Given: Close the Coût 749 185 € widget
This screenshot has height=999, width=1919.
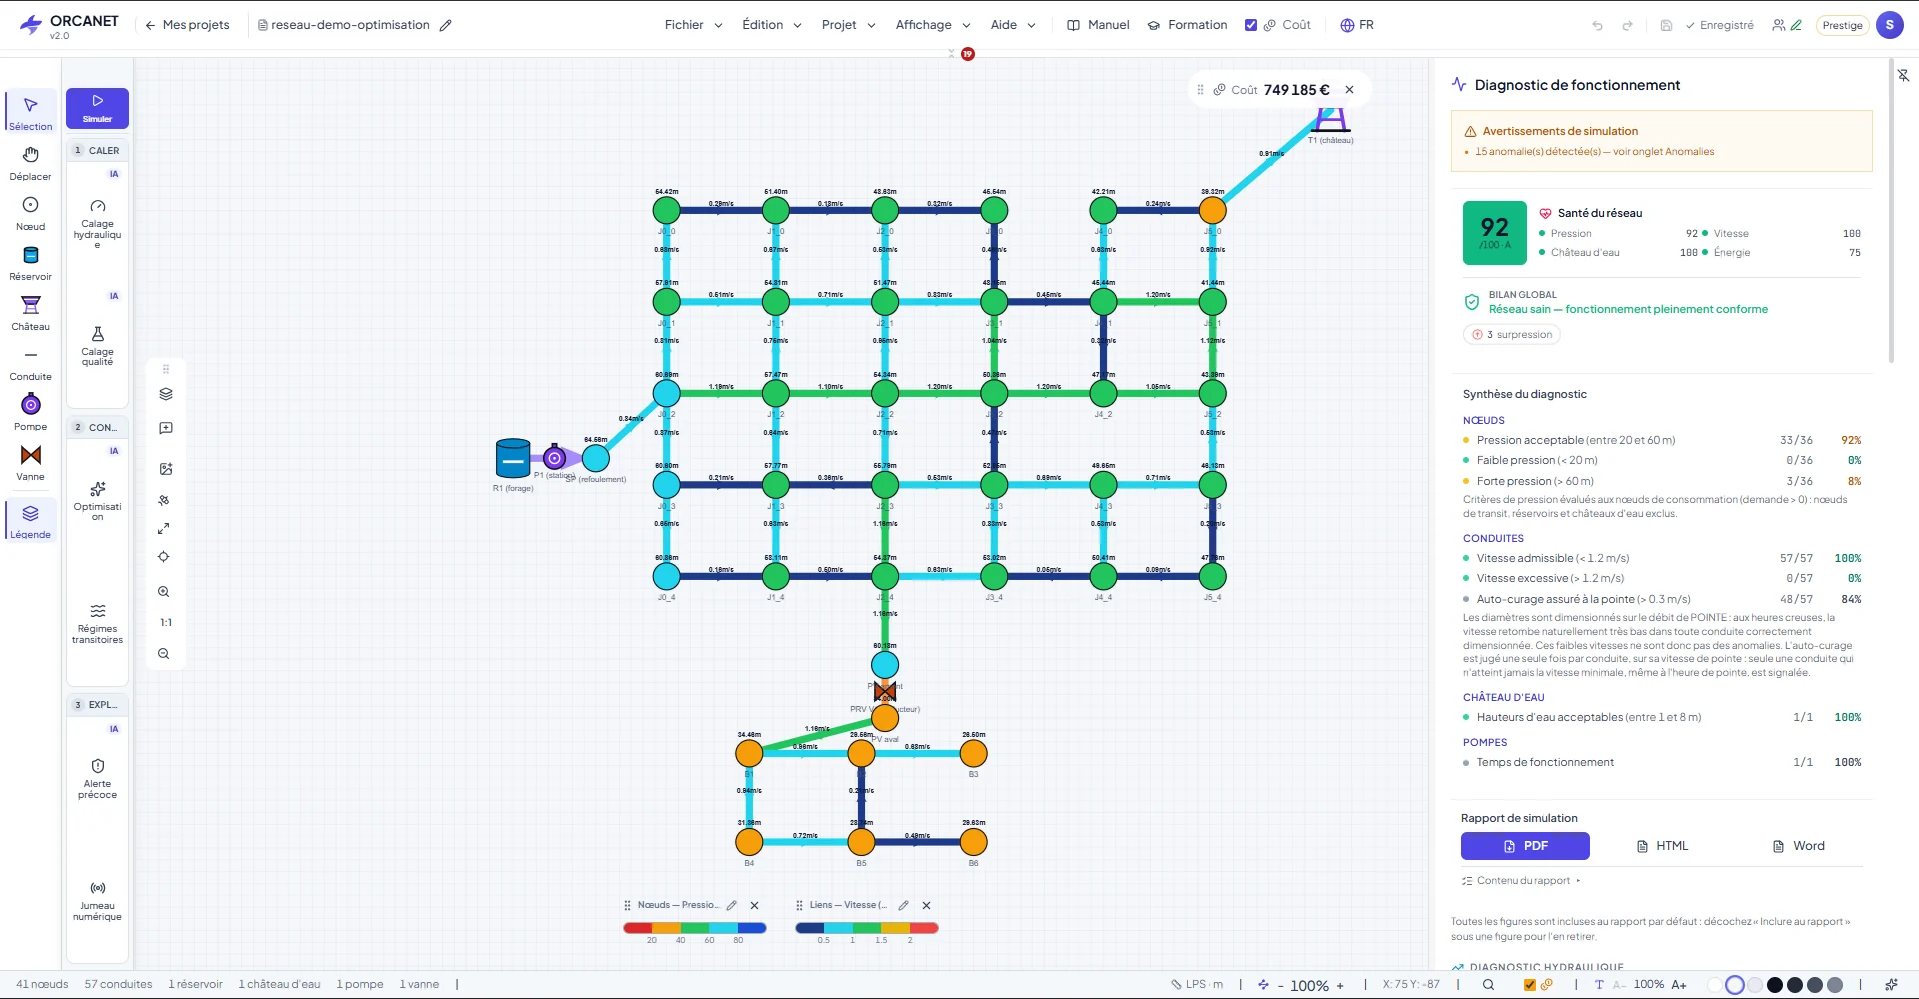Looking at the screenshot, I should [x=1349, y=90].
